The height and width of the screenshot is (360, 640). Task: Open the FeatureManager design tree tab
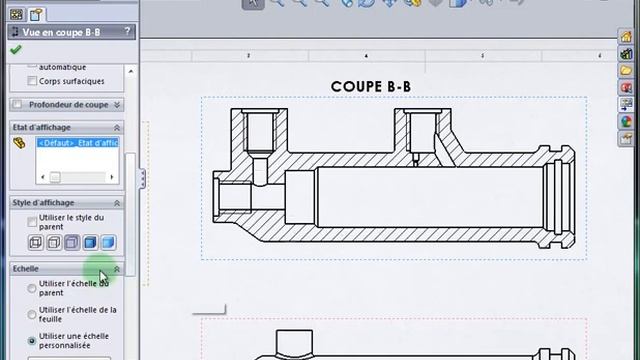coord(17,15)
